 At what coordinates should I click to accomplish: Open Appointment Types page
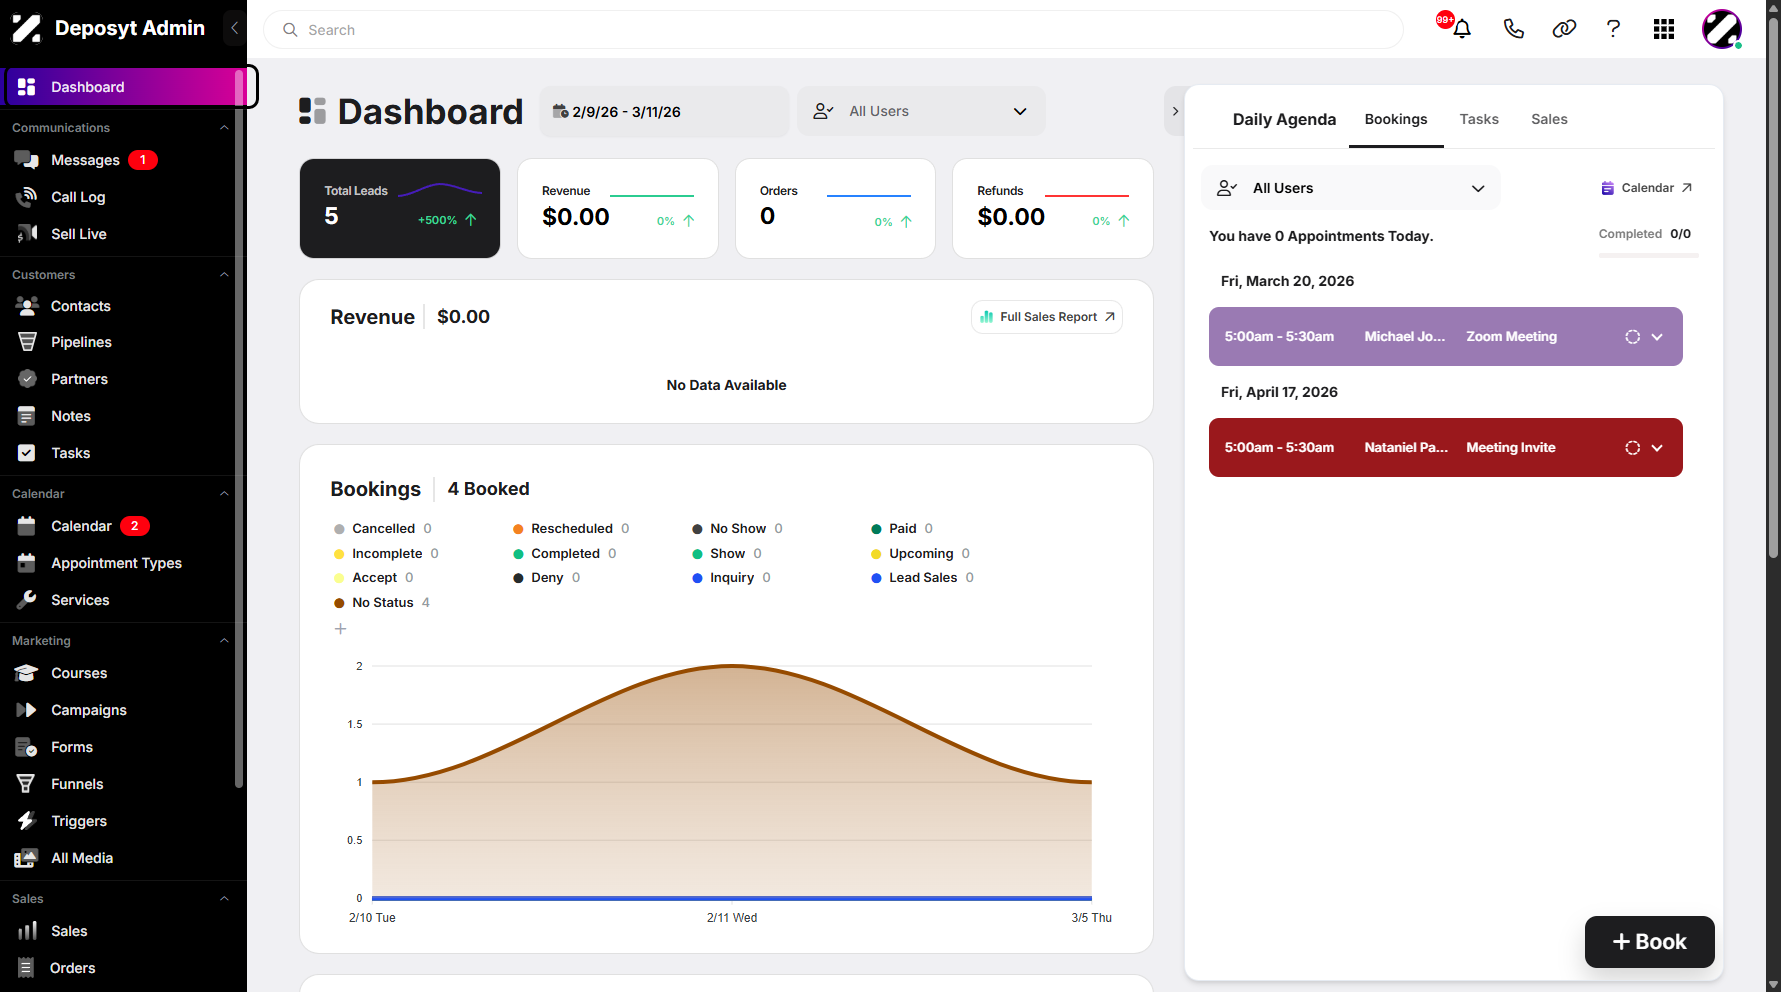pyautogui.click(x=118, y=563)
